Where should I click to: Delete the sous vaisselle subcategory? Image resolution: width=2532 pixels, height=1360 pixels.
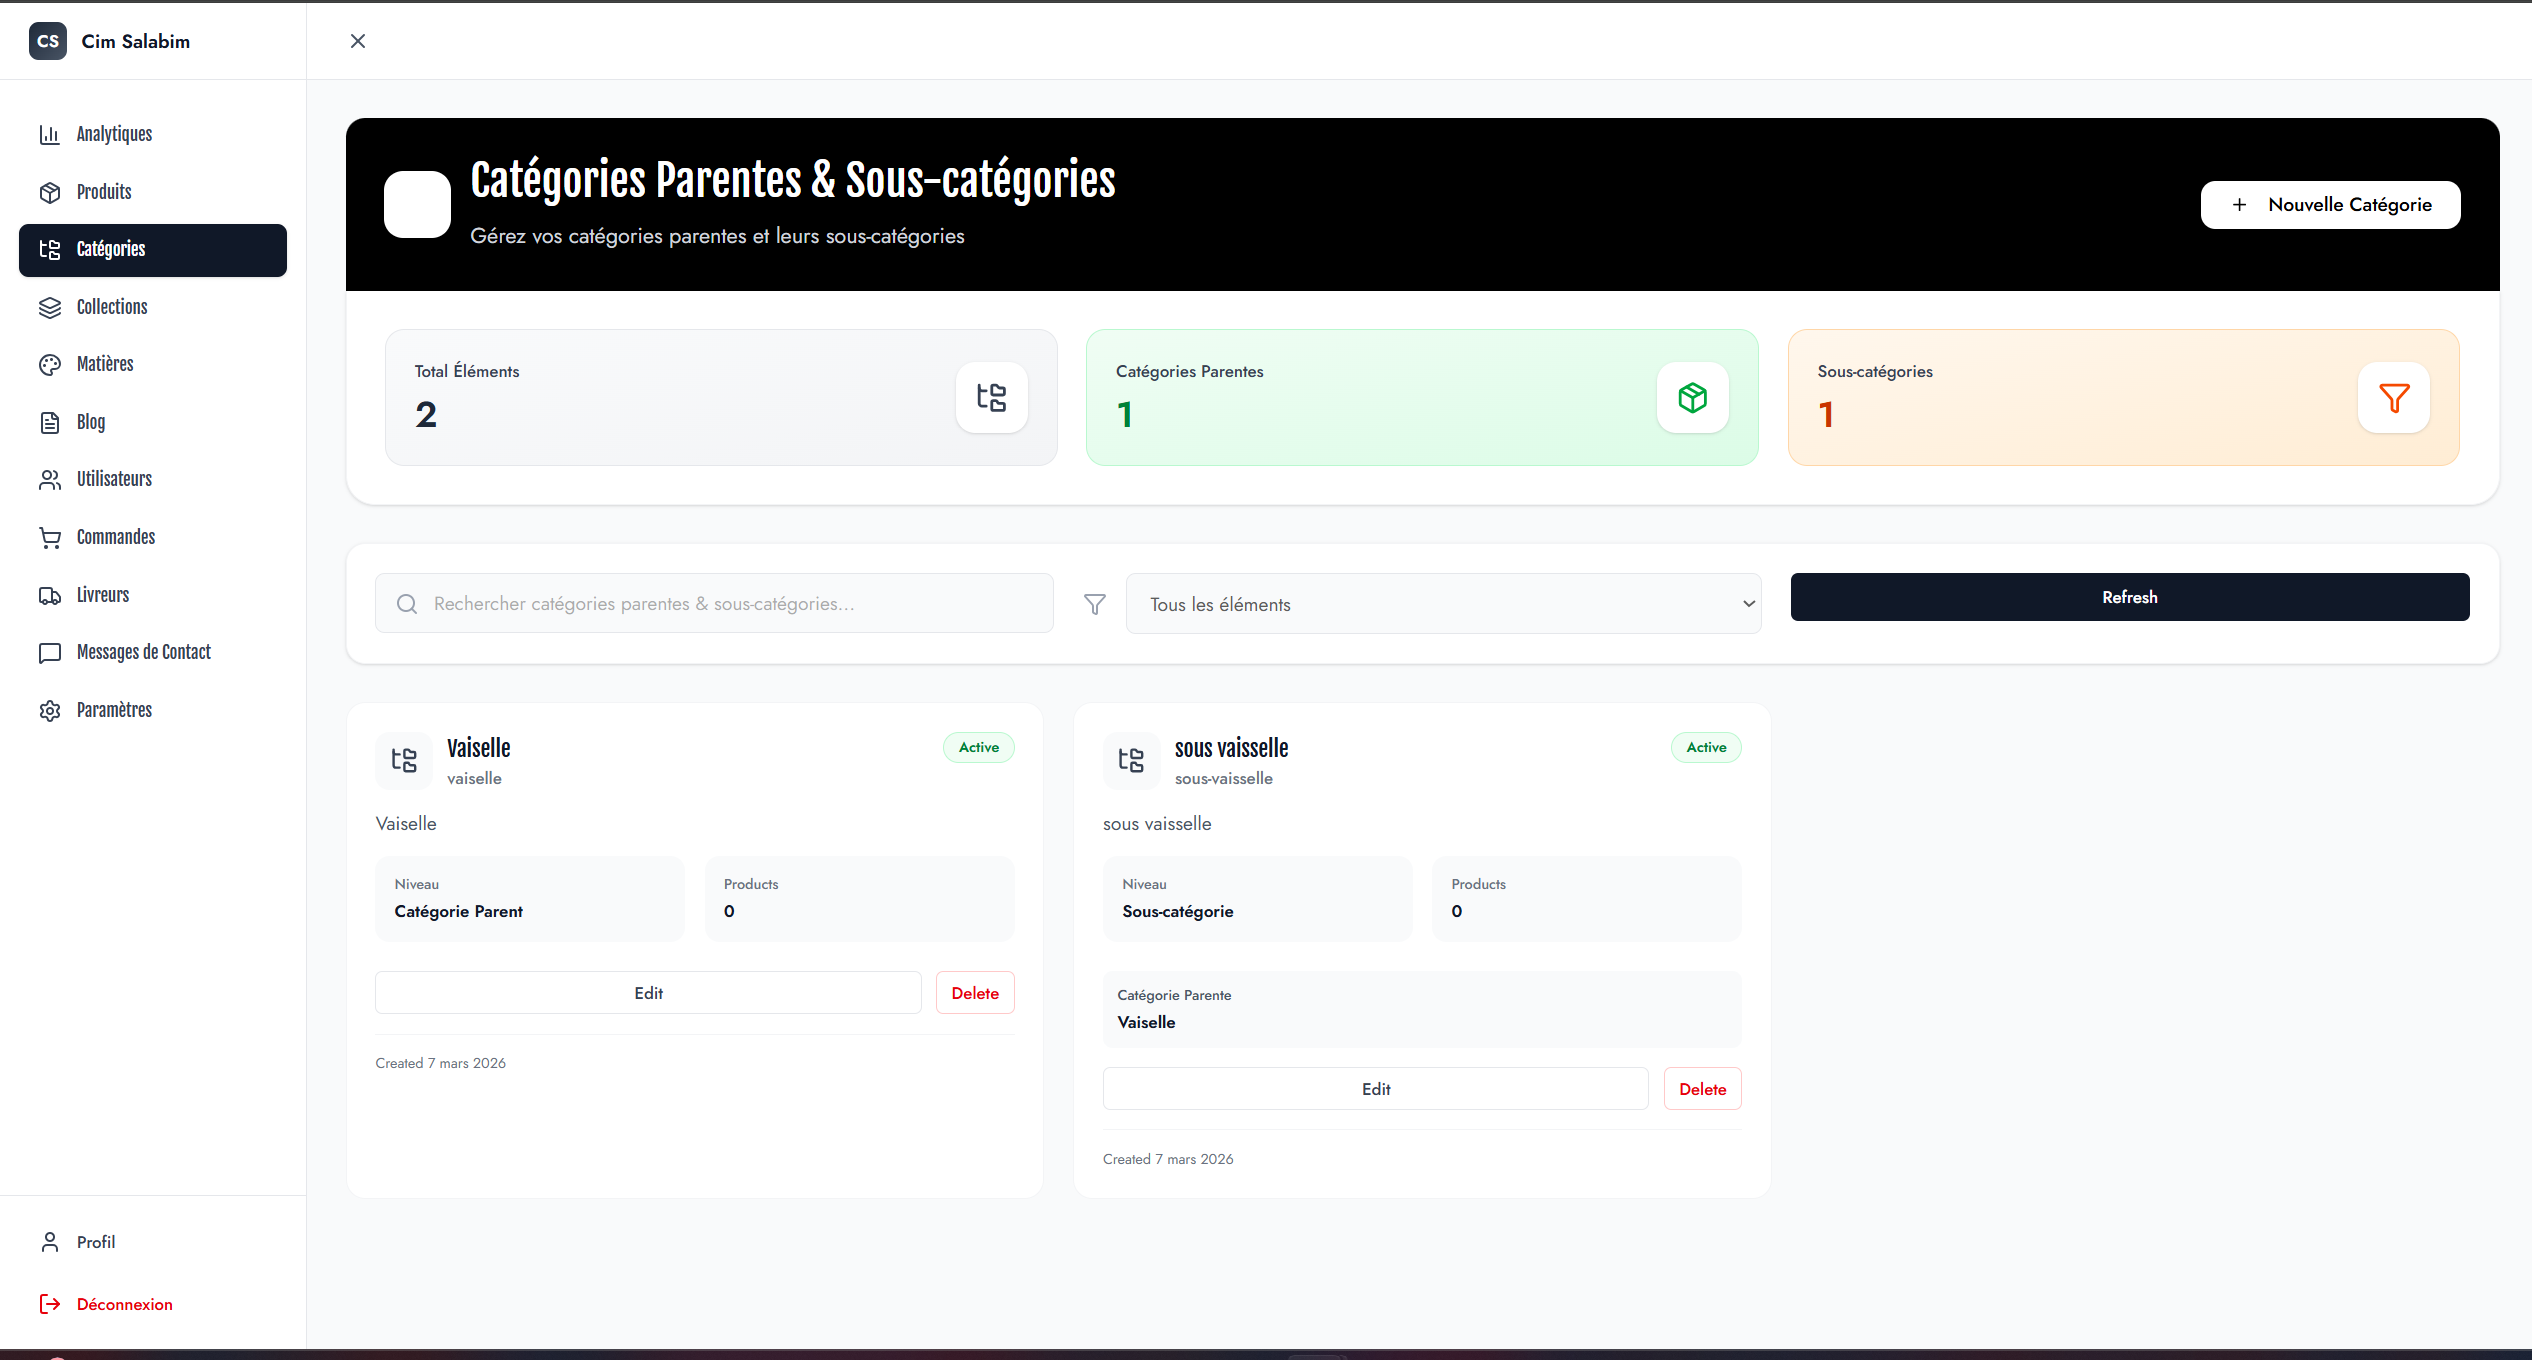tap(1702, 1089)
